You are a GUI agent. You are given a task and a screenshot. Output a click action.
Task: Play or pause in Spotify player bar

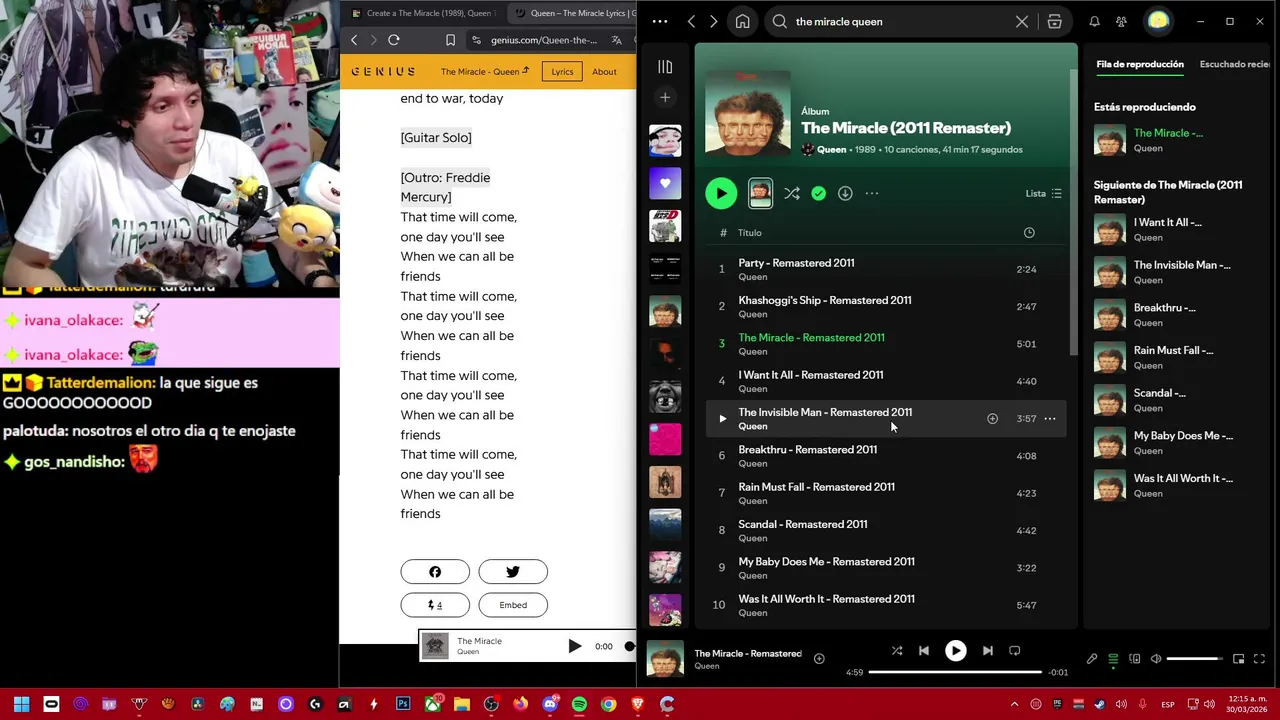pos(955,651)
